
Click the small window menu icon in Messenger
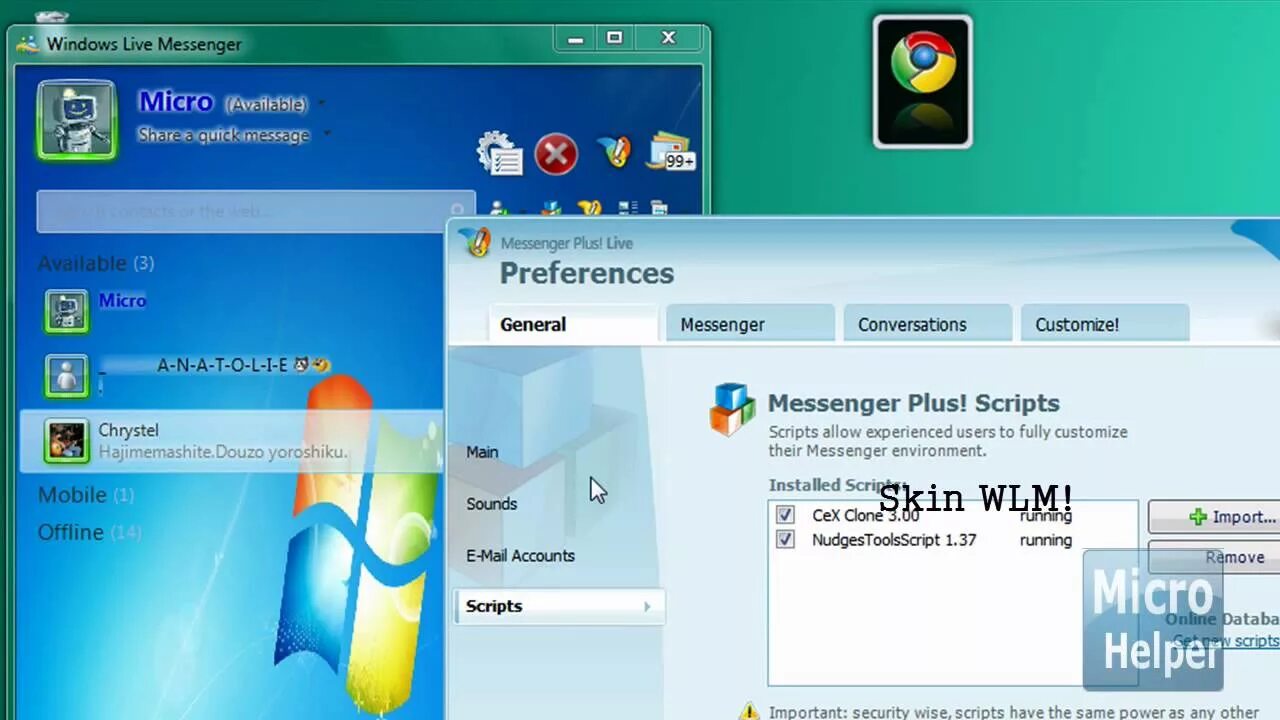pyautogui.click(x=659, y=208)
